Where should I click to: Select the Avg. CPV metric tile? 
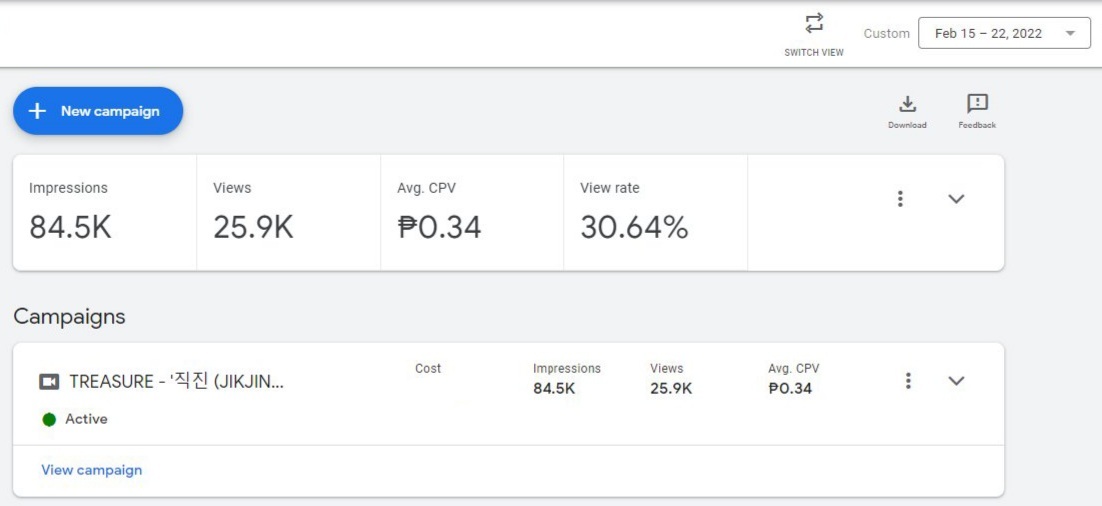pyautogui.click(x=472, y=213)
